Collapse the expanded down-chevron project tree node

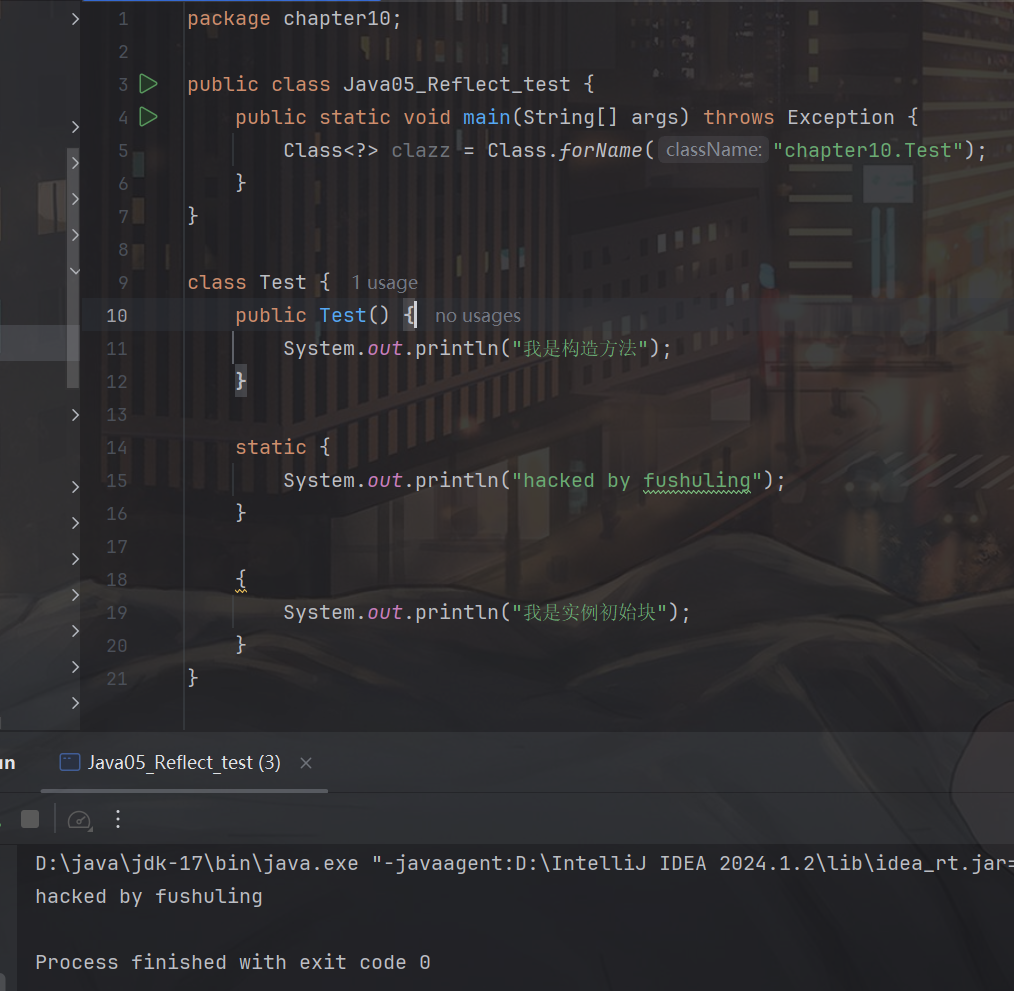(75, 270)
